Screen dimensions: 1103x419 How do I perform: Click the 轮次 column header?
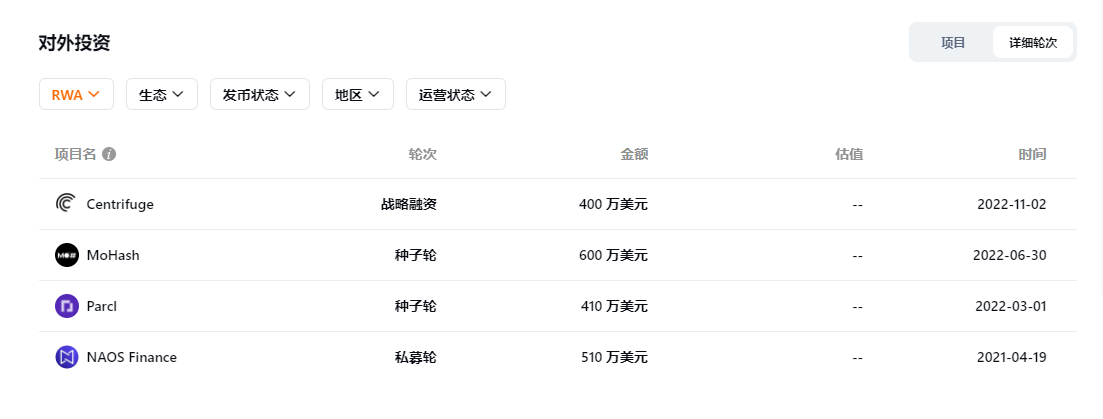[422, 154]
